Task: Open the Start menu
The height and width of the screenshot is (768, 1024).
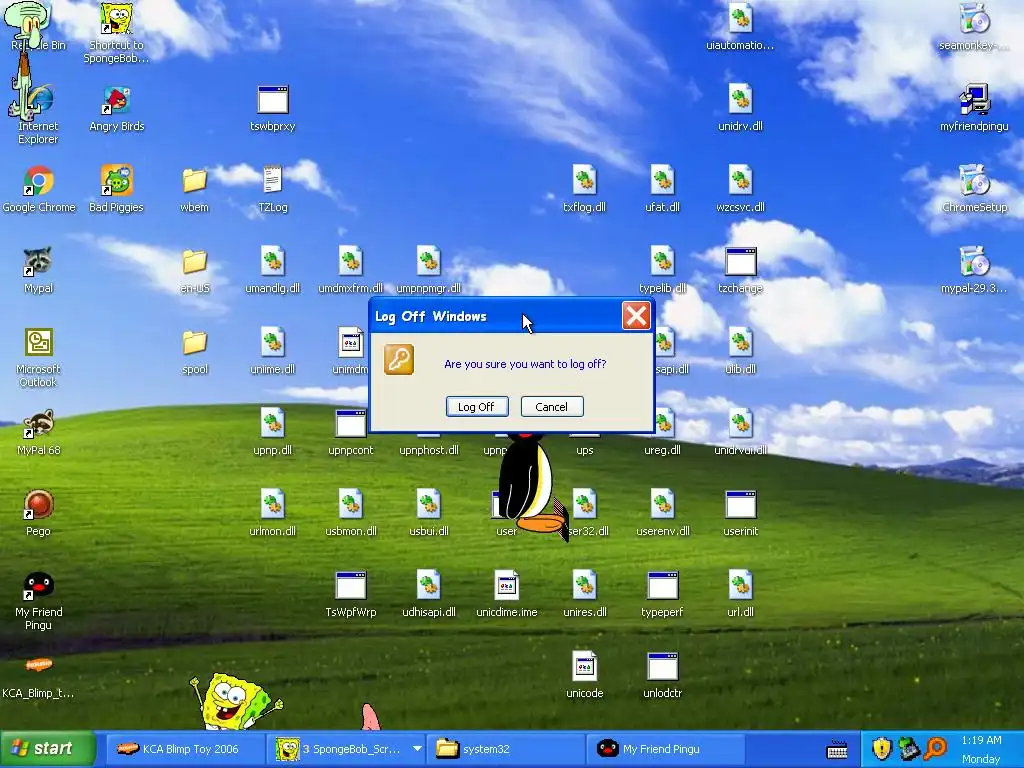Action: point(48,748)
